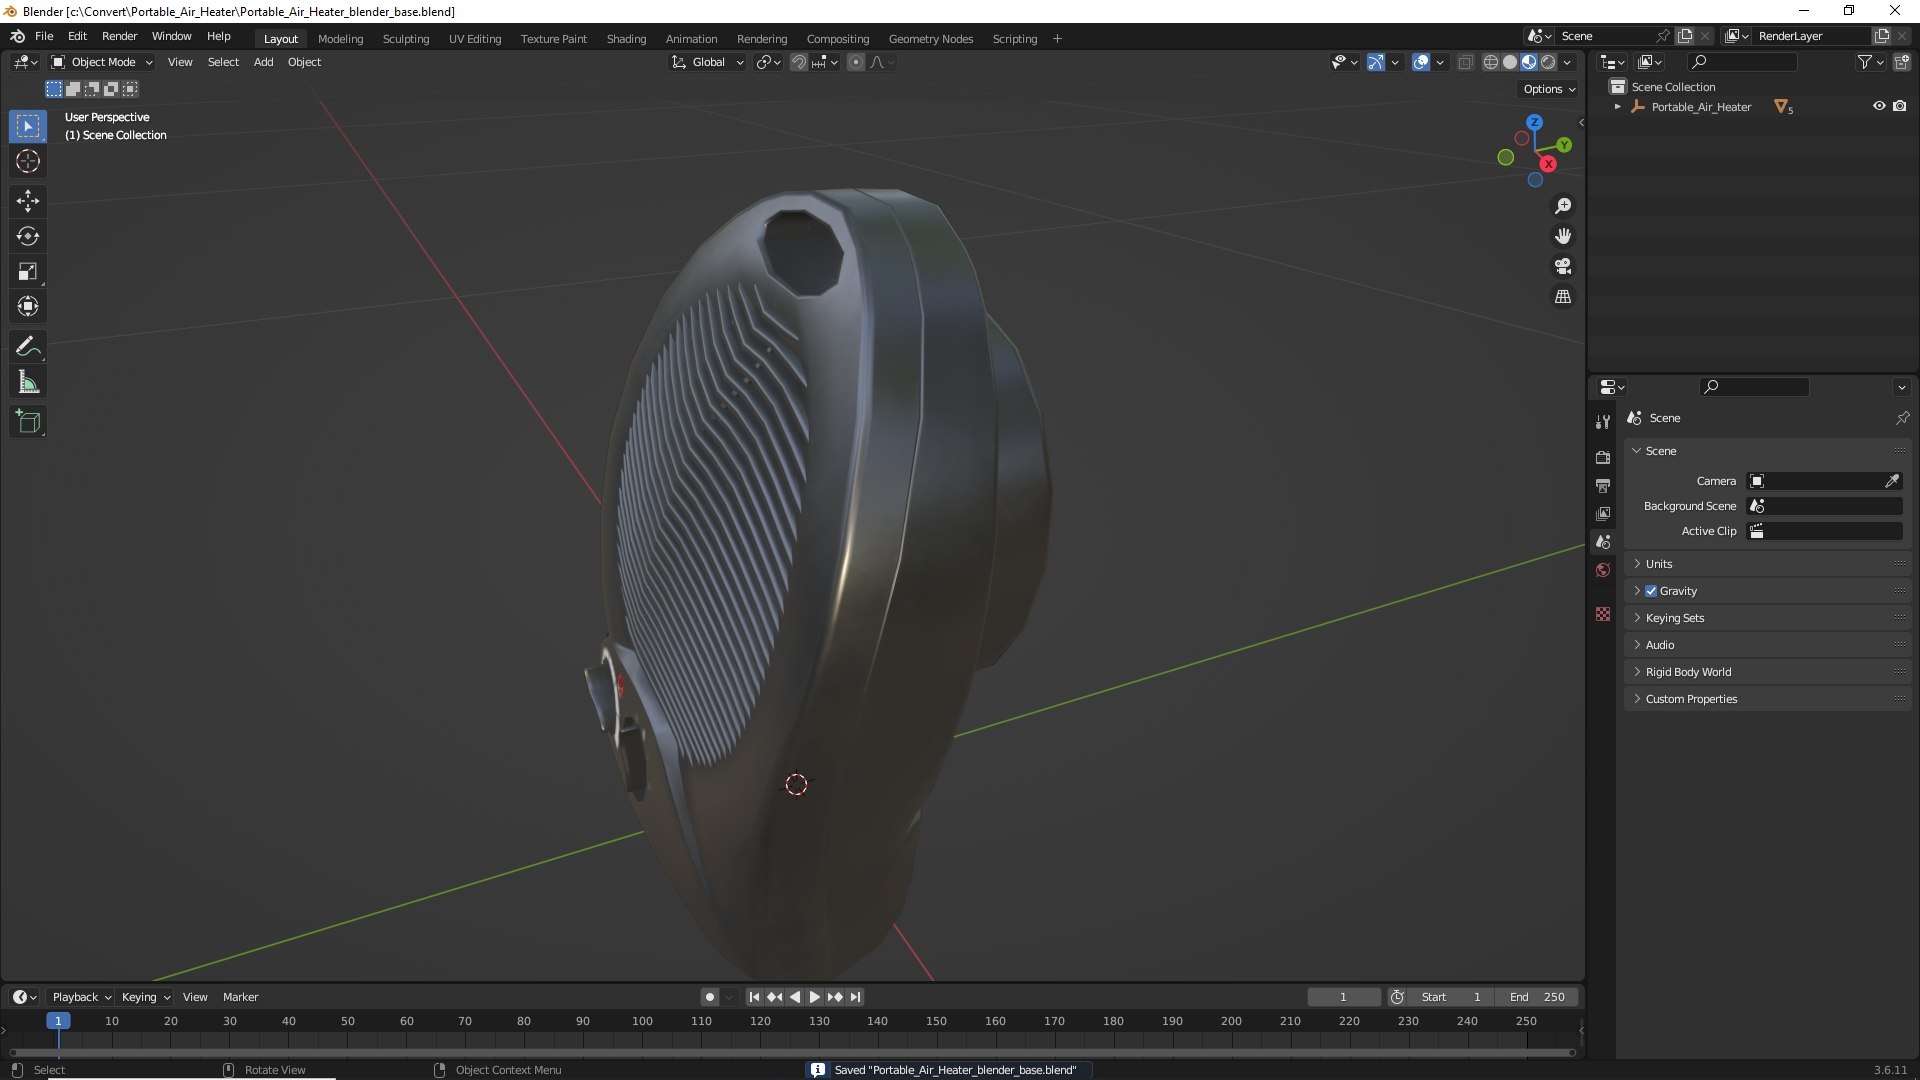Activate the Move tool
Screen dimensions: 1920x1080
coord(28,201)
